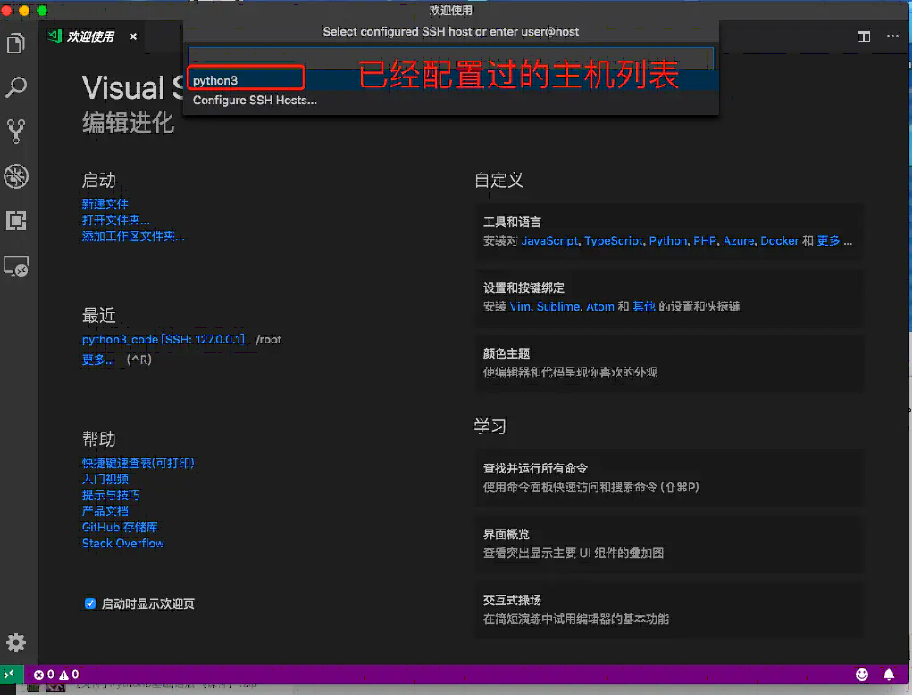The width and height of the screenshot is (912, 695).
Task: Click the feedback smiley in the status bar
Action: coord(862,674)
